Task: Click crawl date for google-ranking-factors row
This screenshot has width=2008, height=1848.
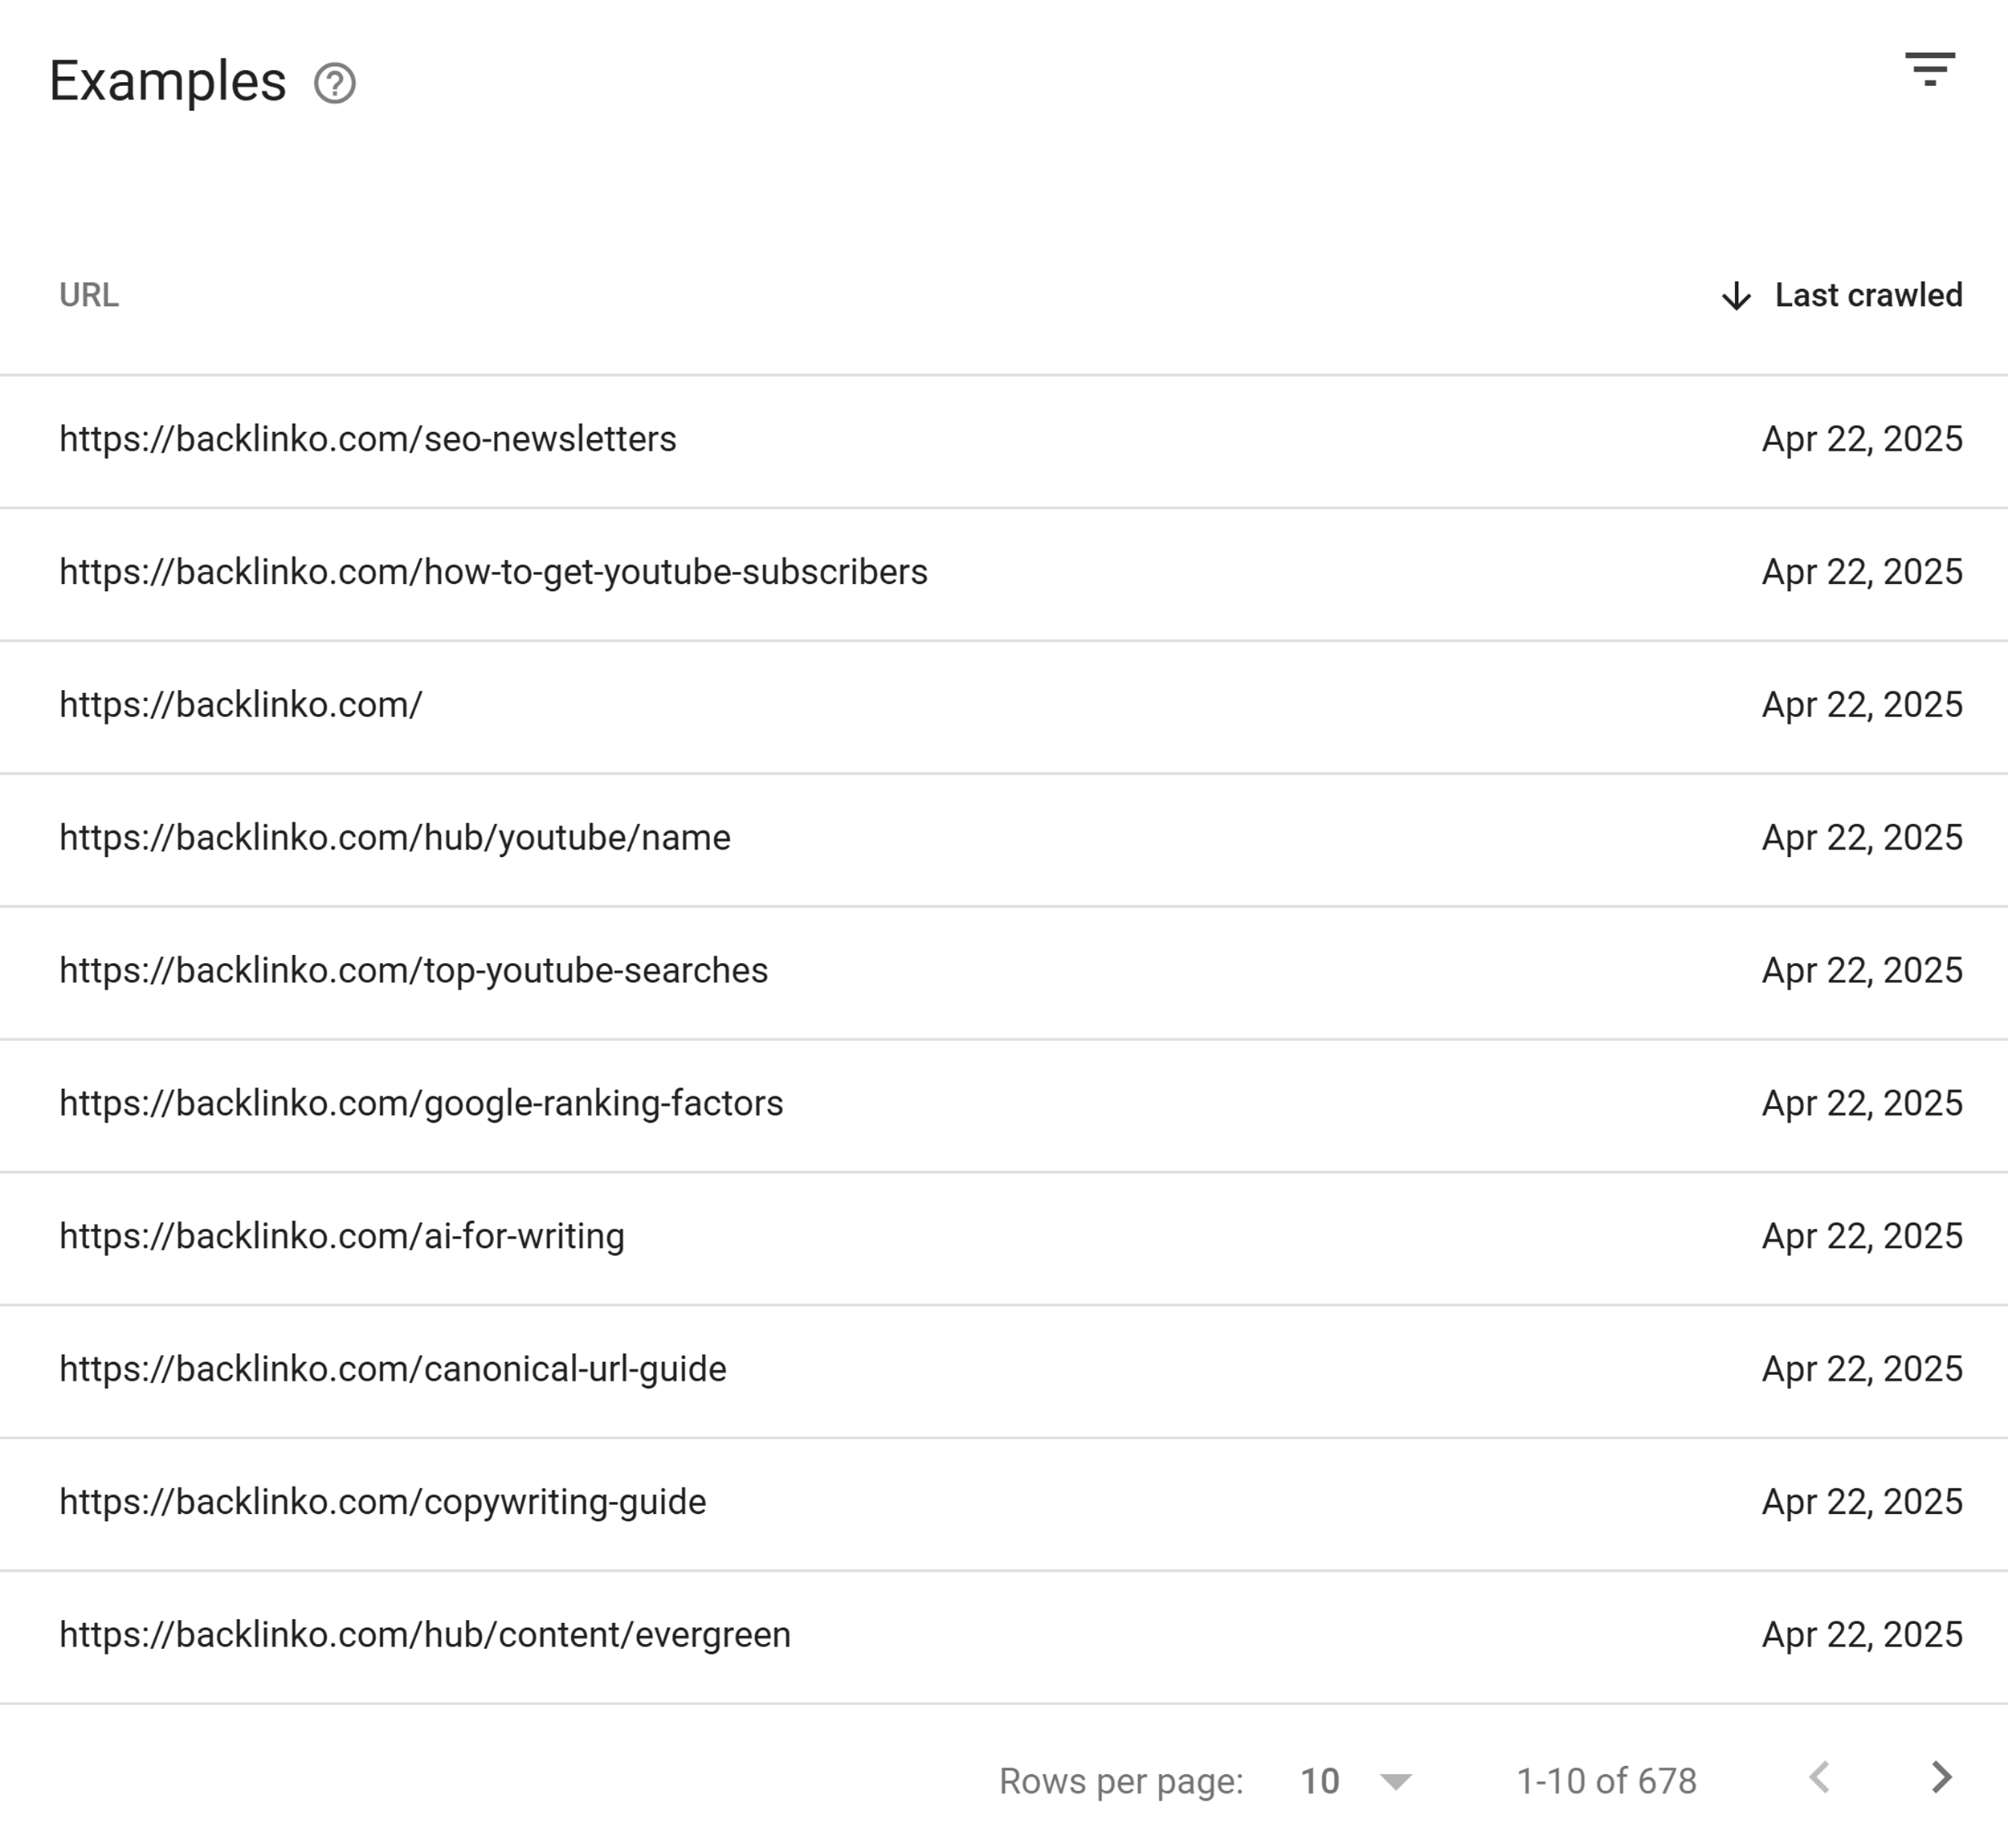Action: (1862, 1103)
